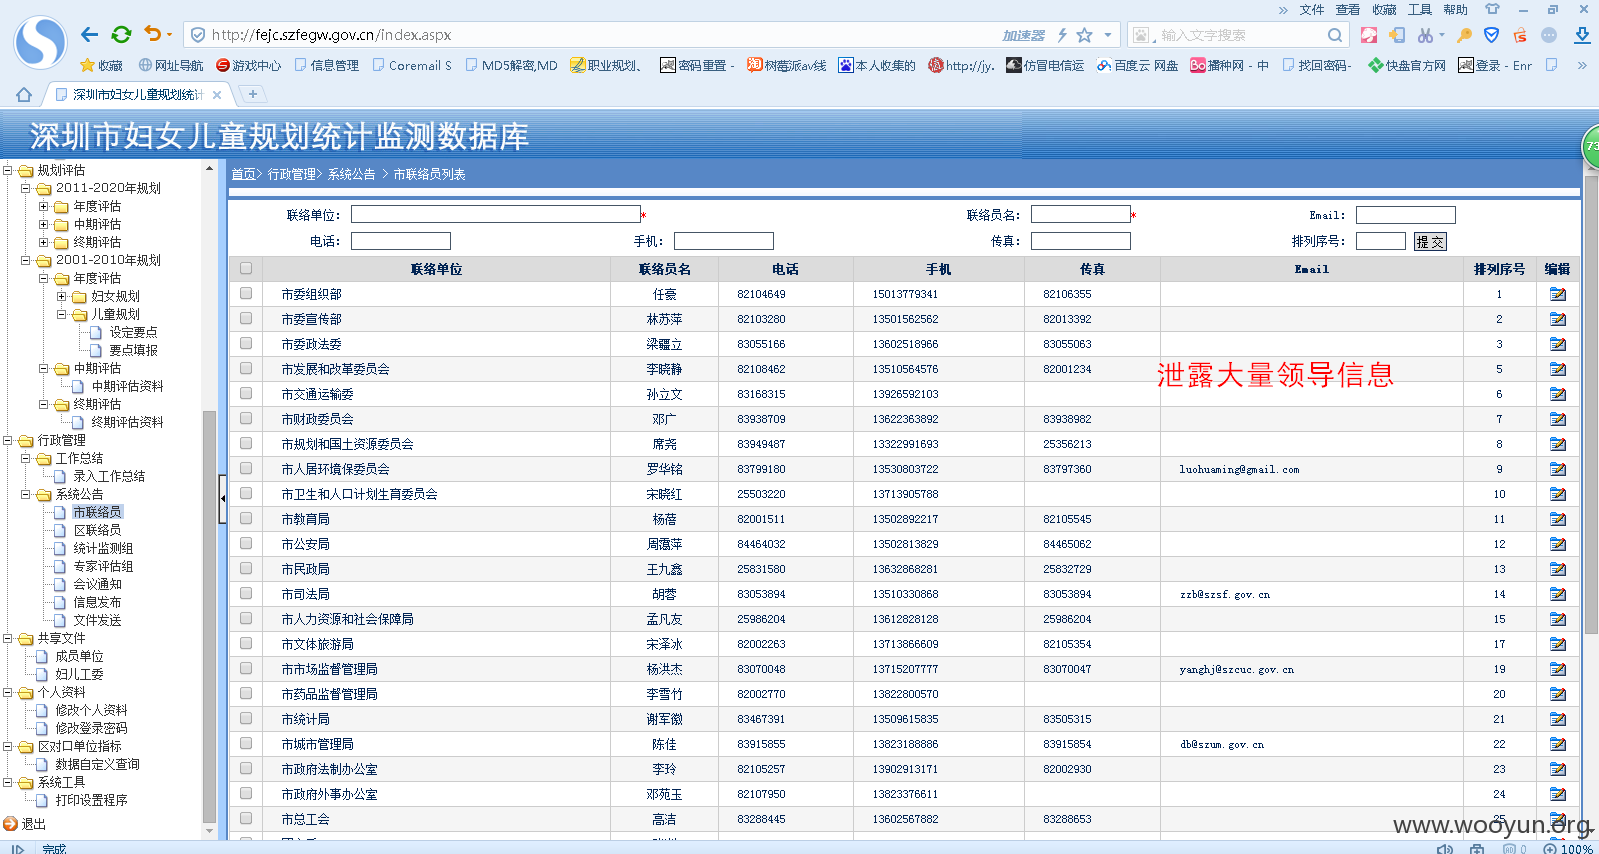1599x854 pixels.
Task: Open the 文件 browser menu
Action: point(1312,9)
